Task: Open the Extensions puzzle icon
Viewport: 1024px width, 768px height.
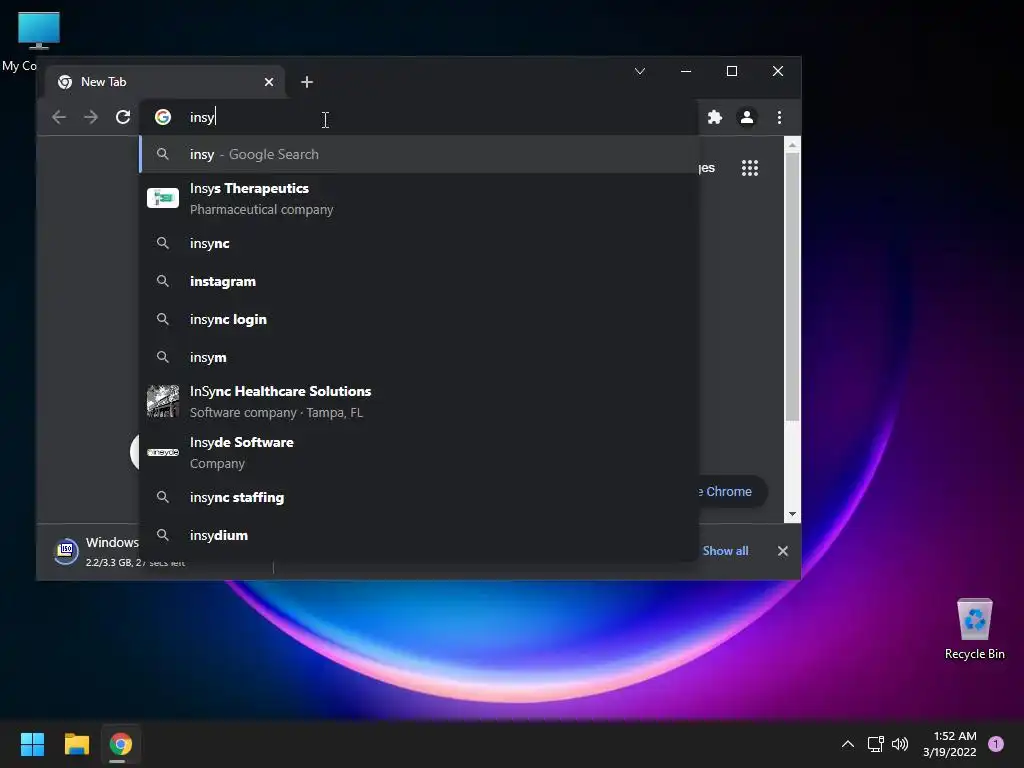Action: (x=715, y=117)
